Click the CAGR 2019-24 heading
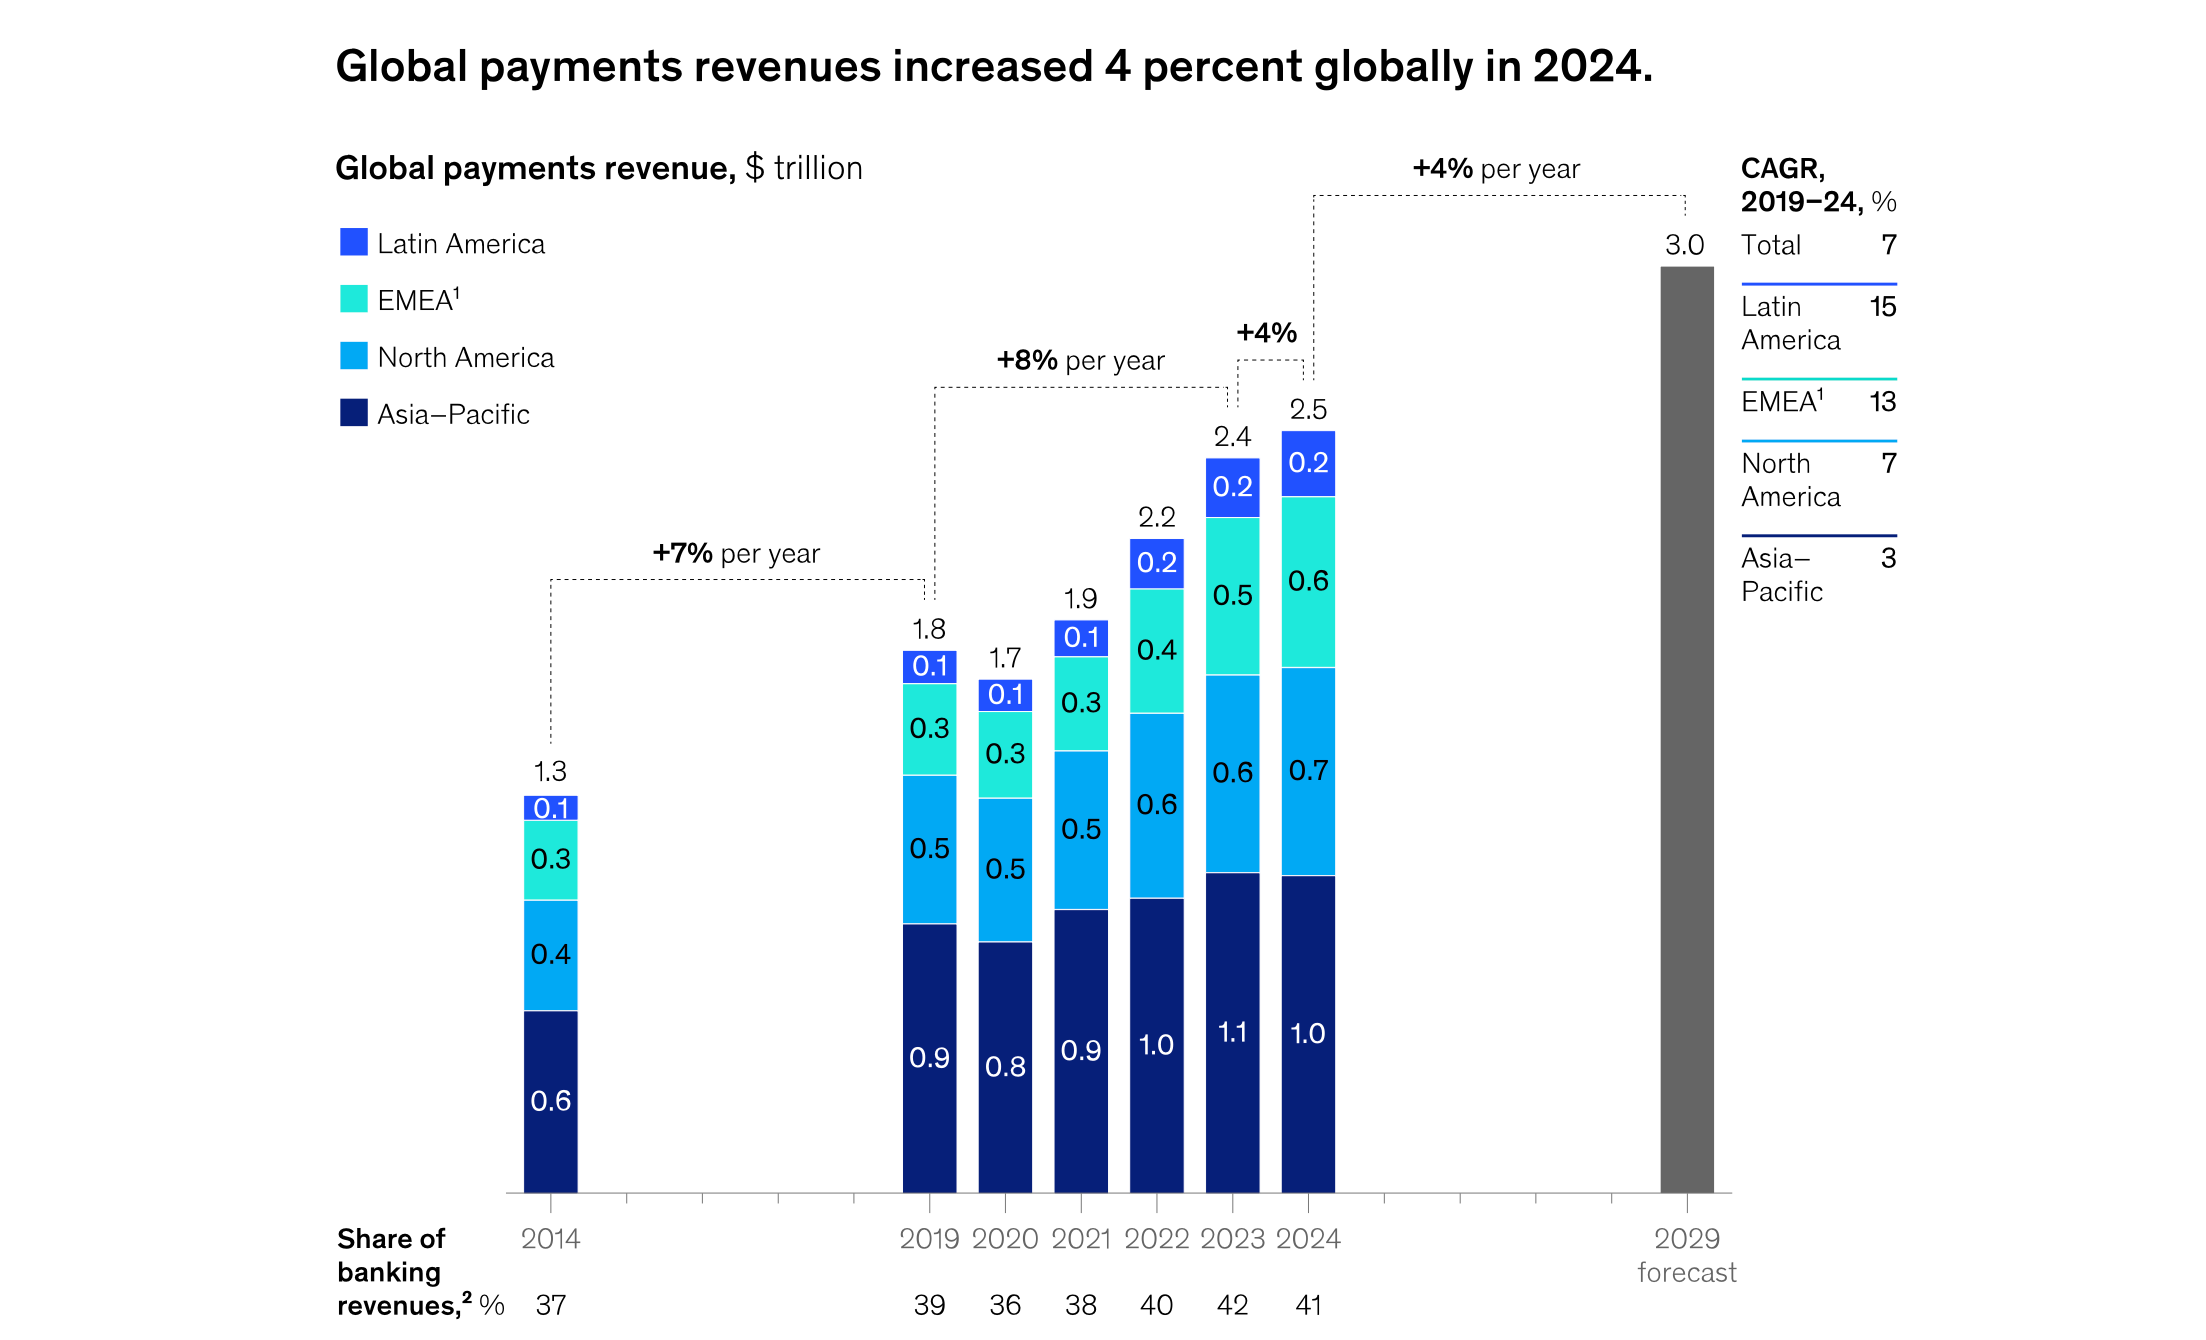Viewport: 2206px width, 1340px height. [1818, 183]
